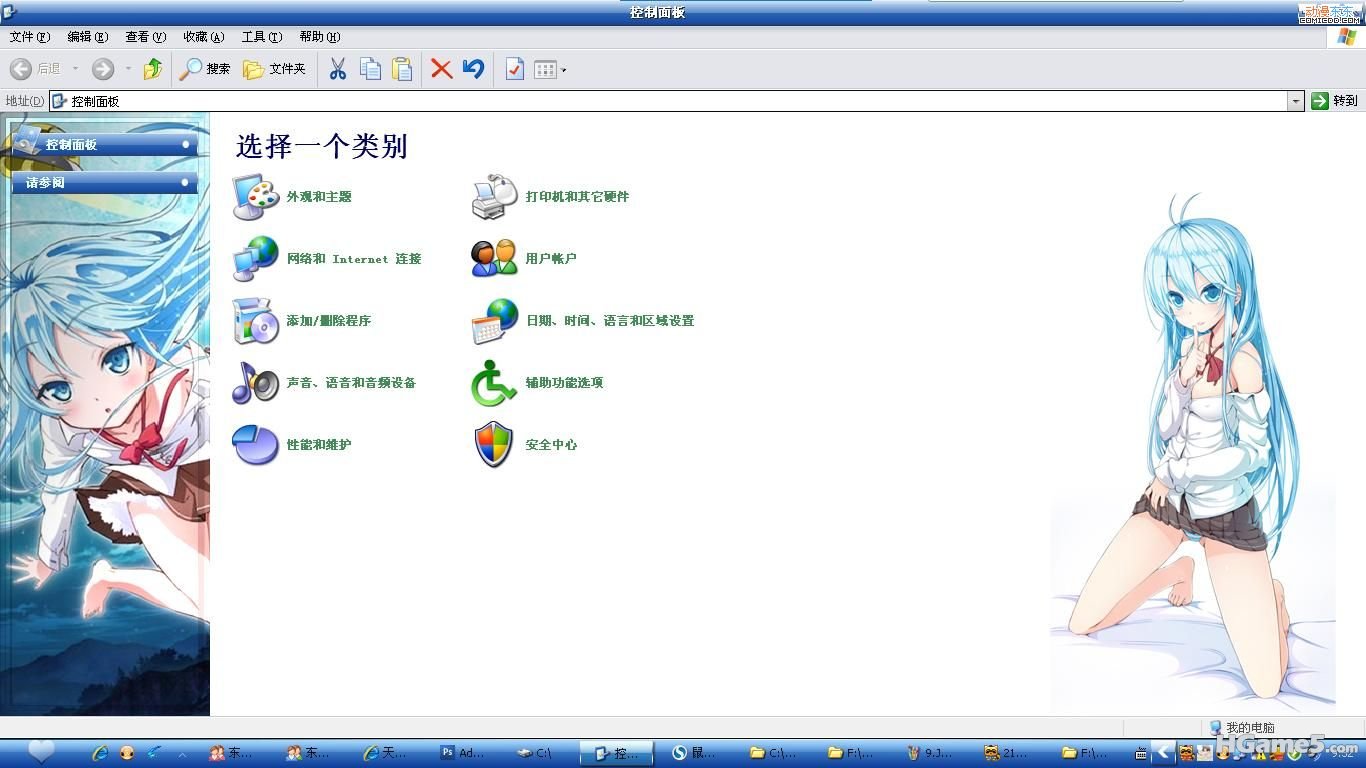Open the 搜索 search tool

pyautogui.click(x=205, y=69)
